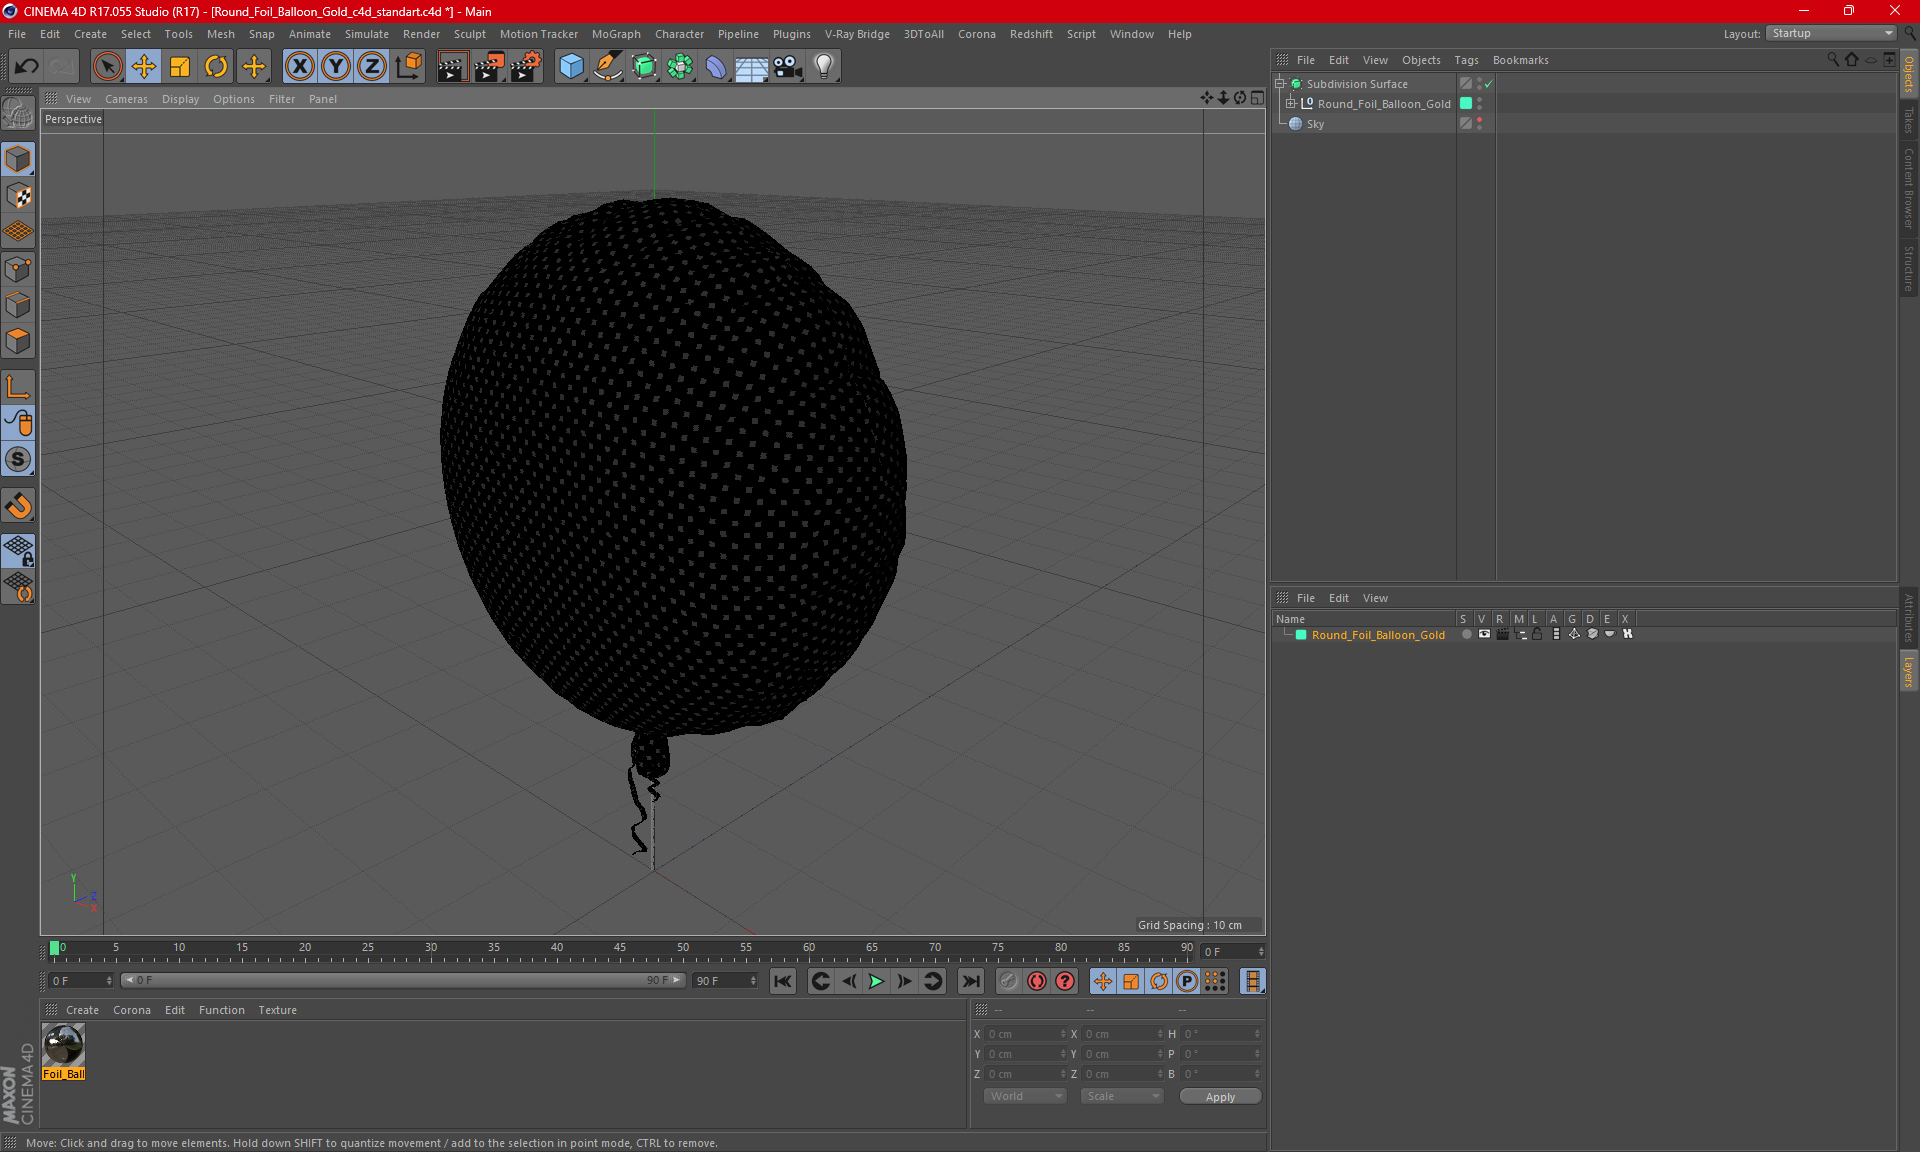Viewport: 1920px width, 1152px height.
Task: Switch to Texture mode in left palette
Action: [18, 196]
